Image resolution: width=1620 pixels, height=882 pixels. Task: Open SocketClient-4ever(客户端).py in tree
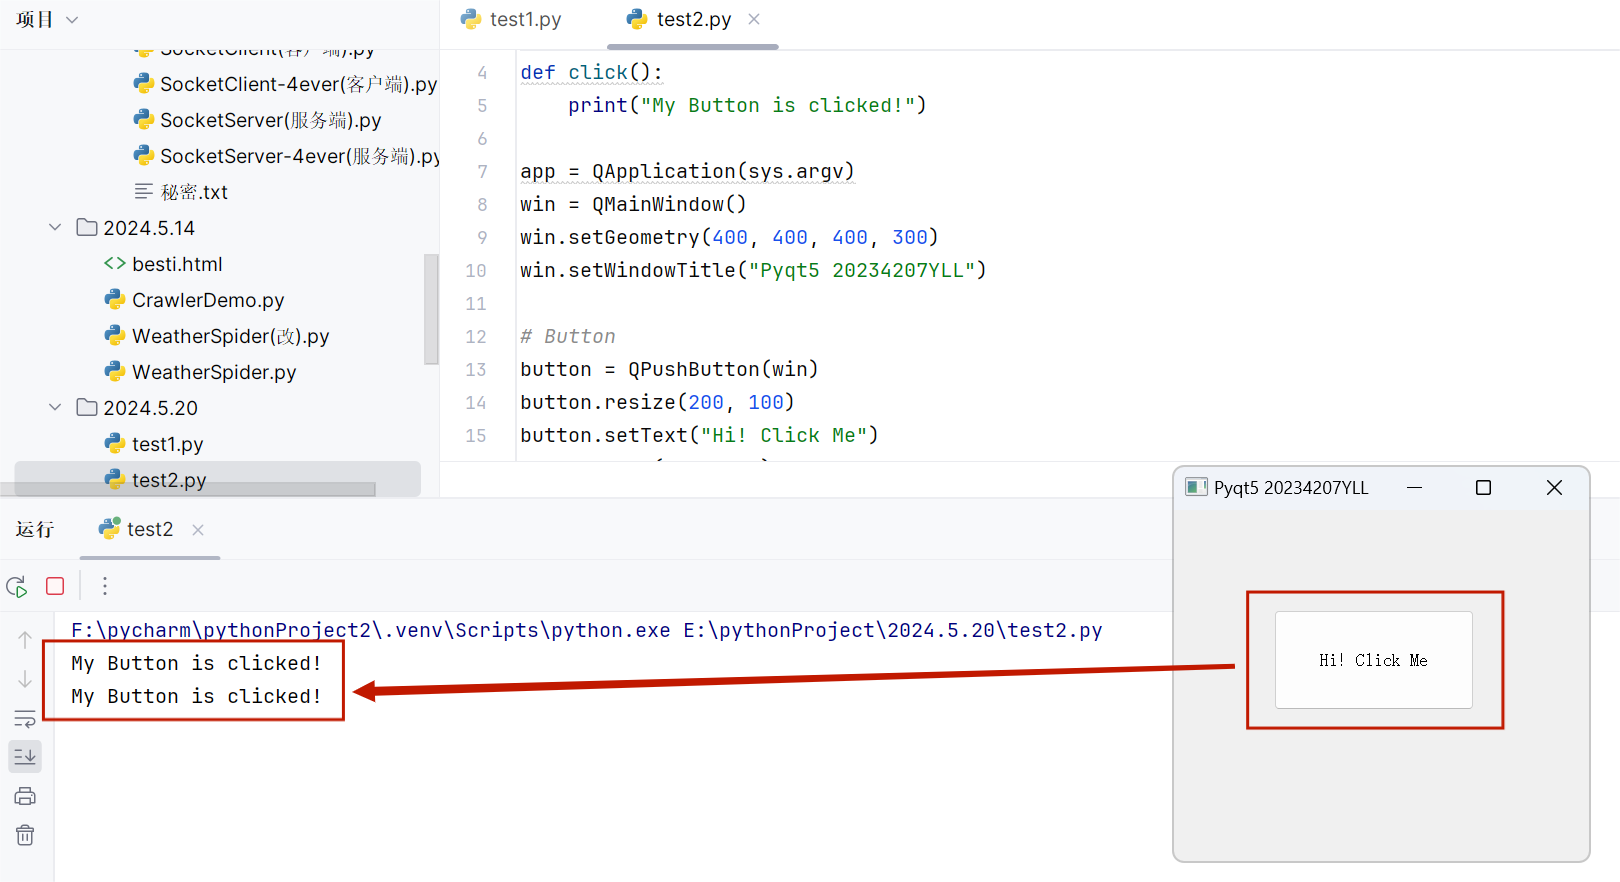point(286,84)
